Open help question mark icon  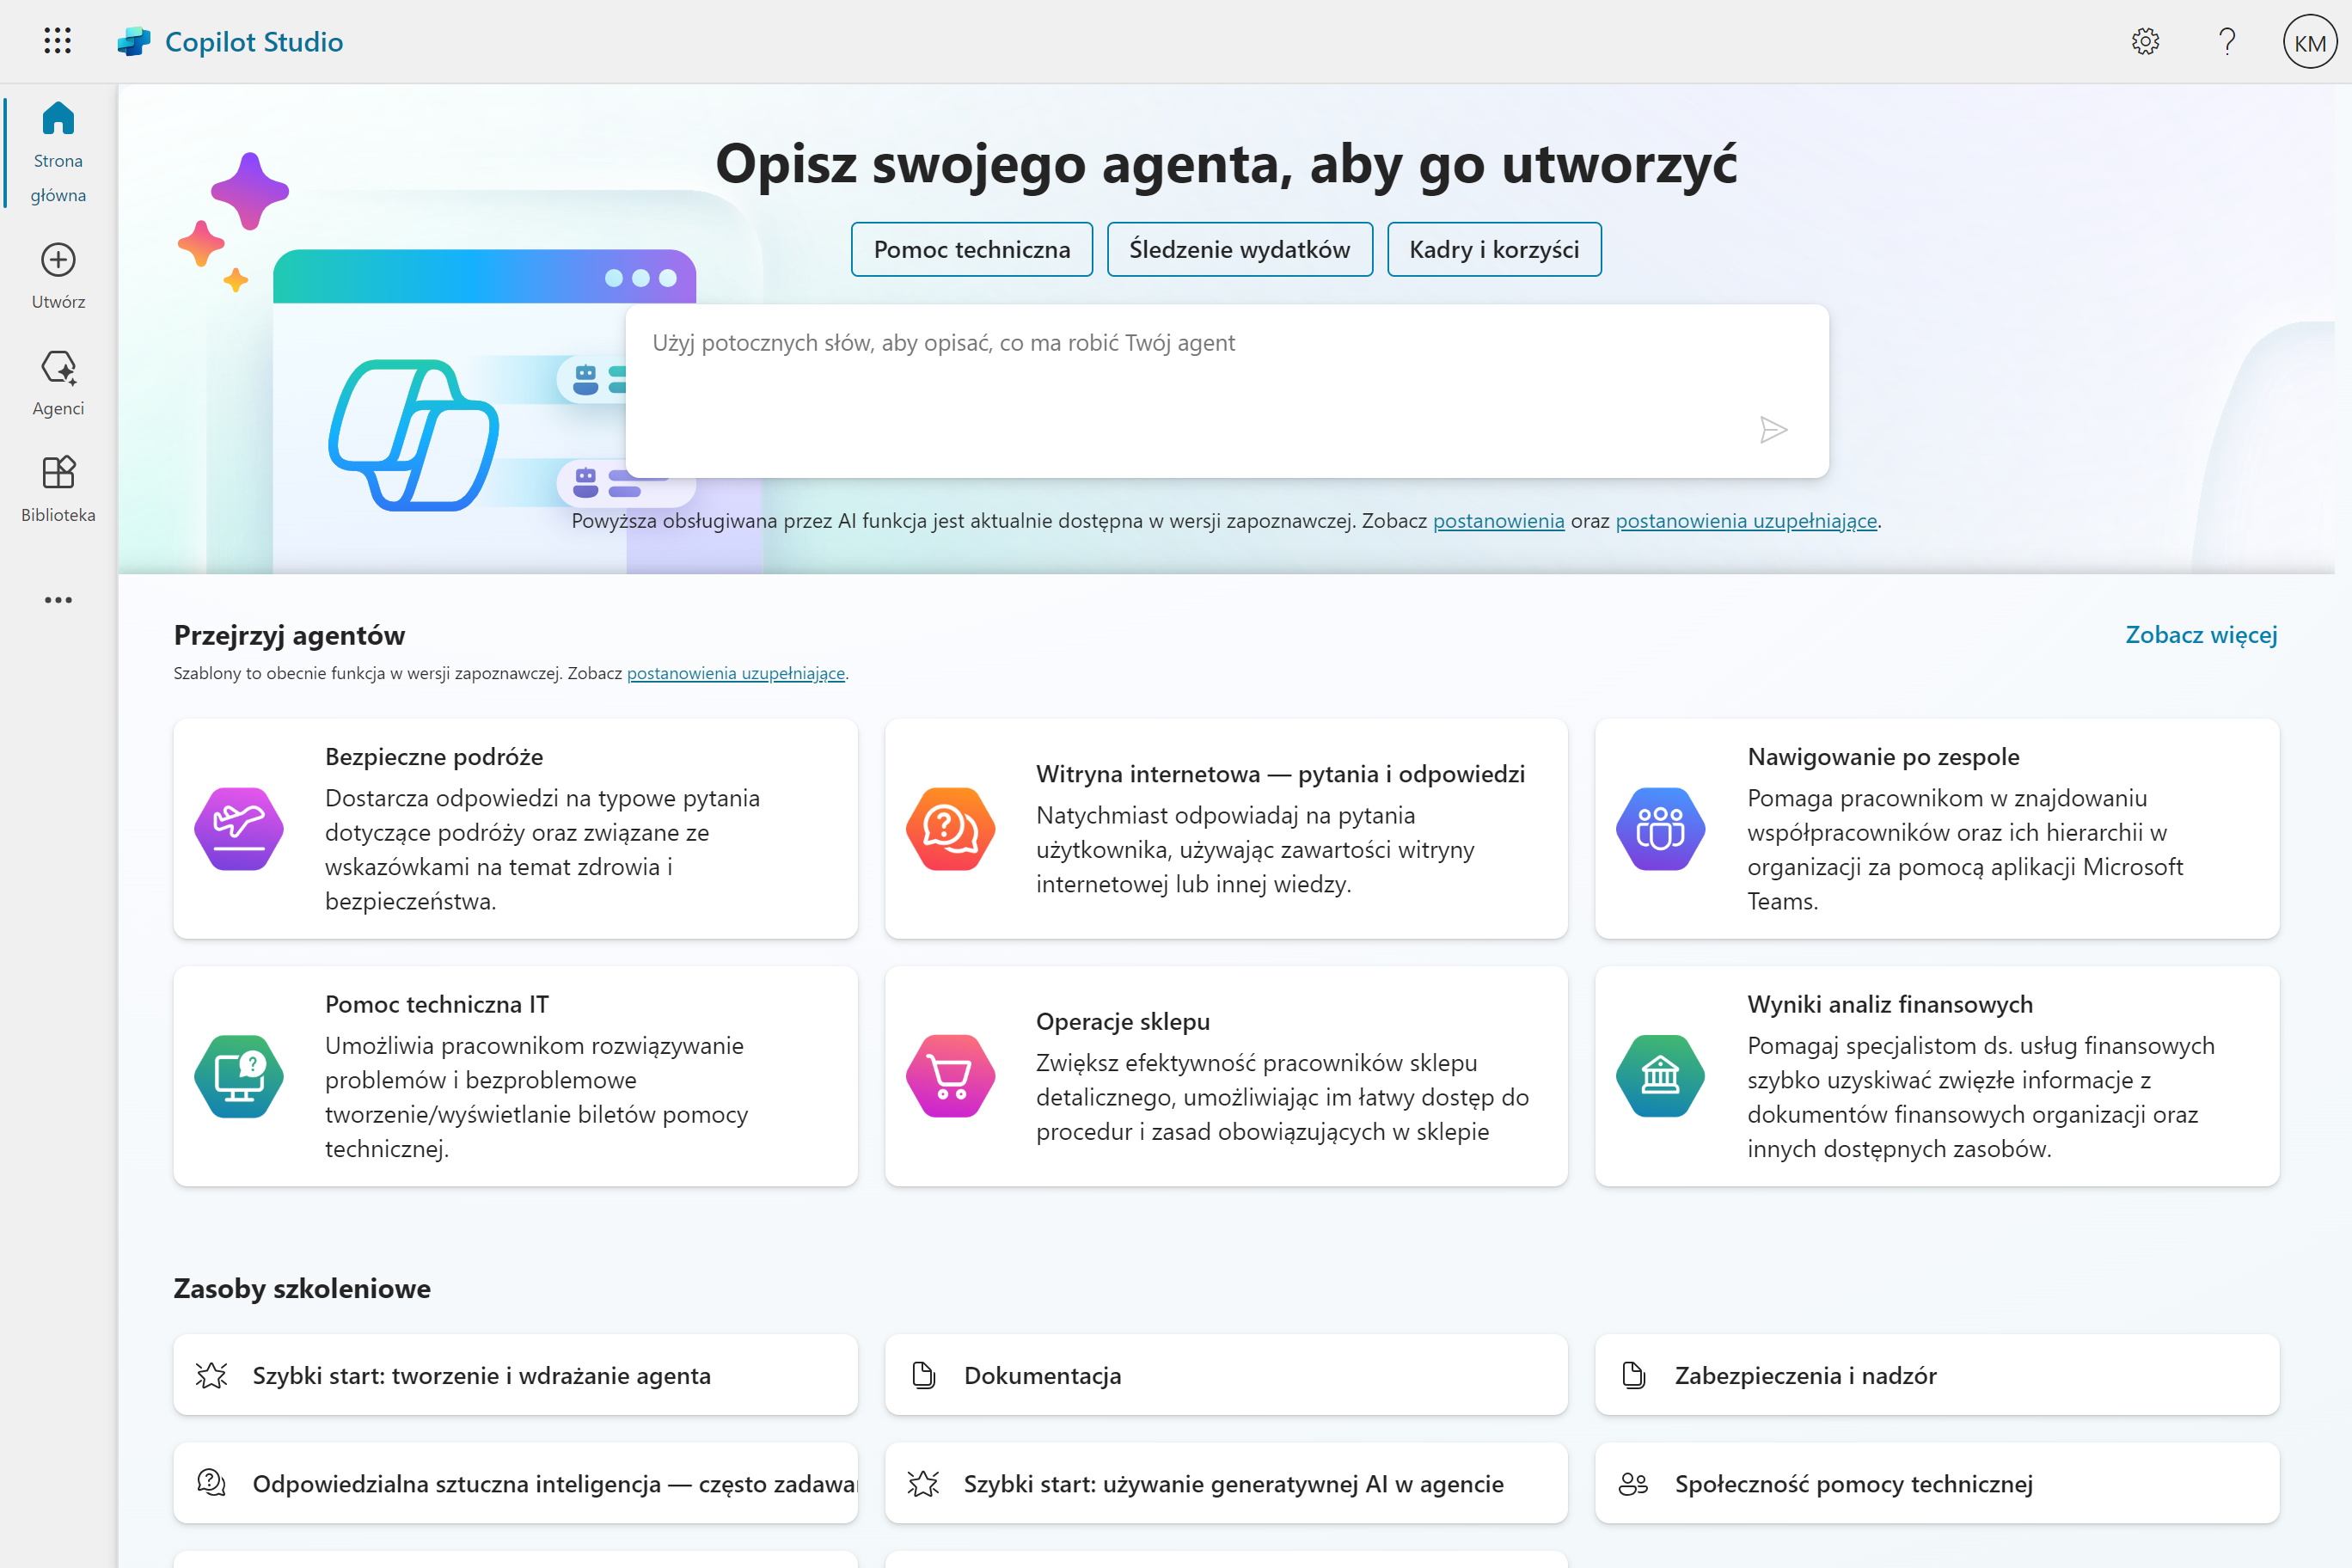pyautogui.click(x=2227, y=42)
